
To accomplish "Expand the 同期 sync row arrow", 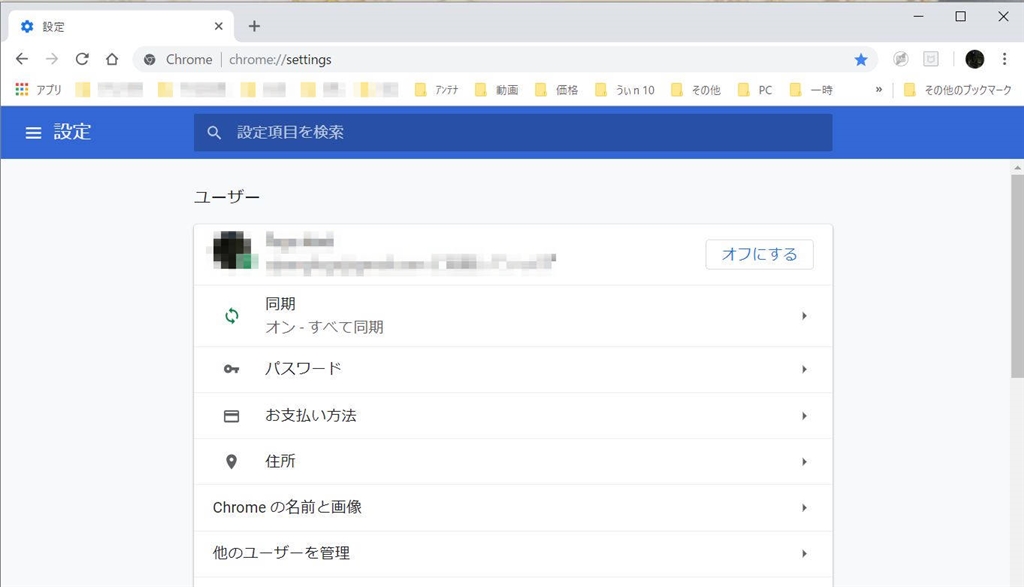I will click(804, 316).
